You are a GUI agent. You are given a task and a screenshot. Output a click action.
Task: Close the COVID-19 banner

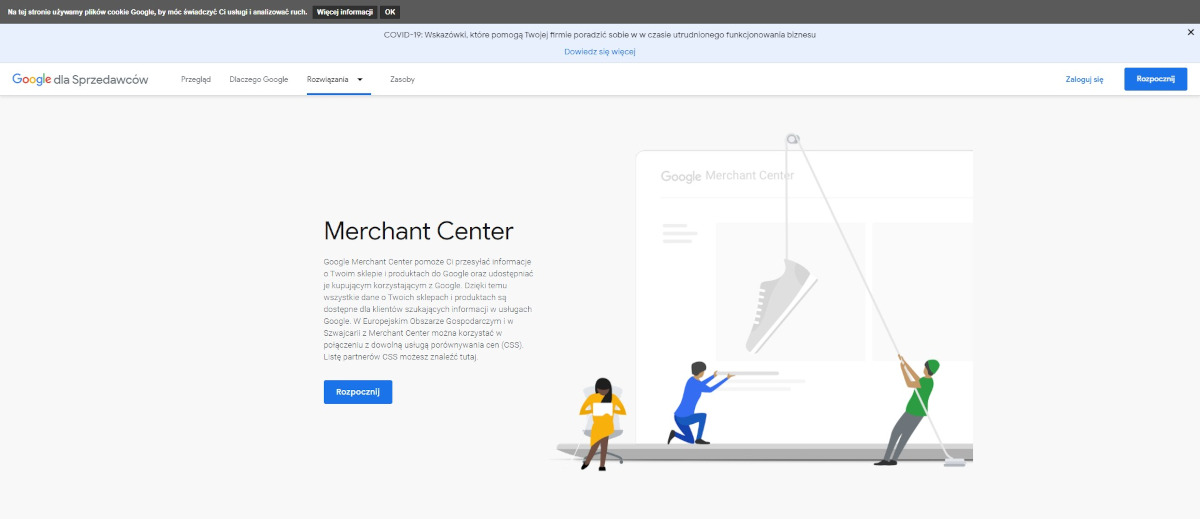(1190, 32)
